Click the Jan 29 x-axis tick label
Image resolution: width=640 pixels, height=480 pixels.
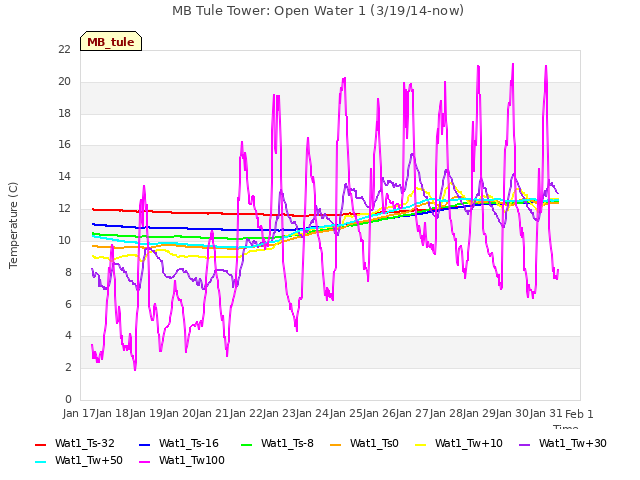click(481, 413)
